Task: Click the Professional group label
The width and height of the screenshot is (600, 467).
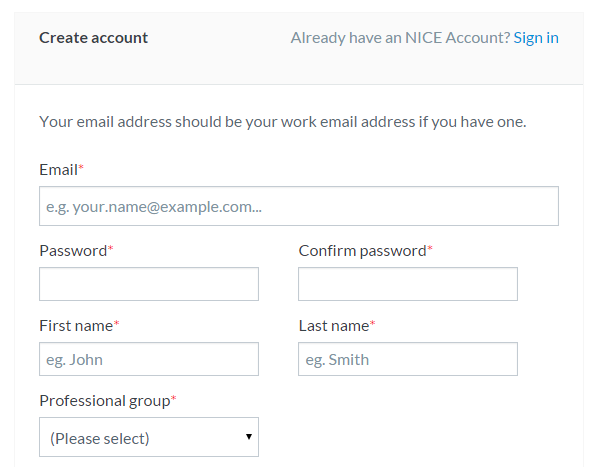Action: (104, 400)
